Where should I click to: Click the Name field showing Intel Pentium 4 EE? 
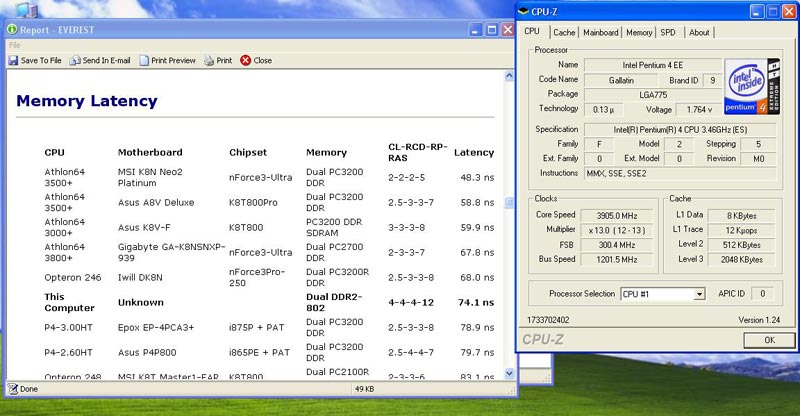pos(653,65)
